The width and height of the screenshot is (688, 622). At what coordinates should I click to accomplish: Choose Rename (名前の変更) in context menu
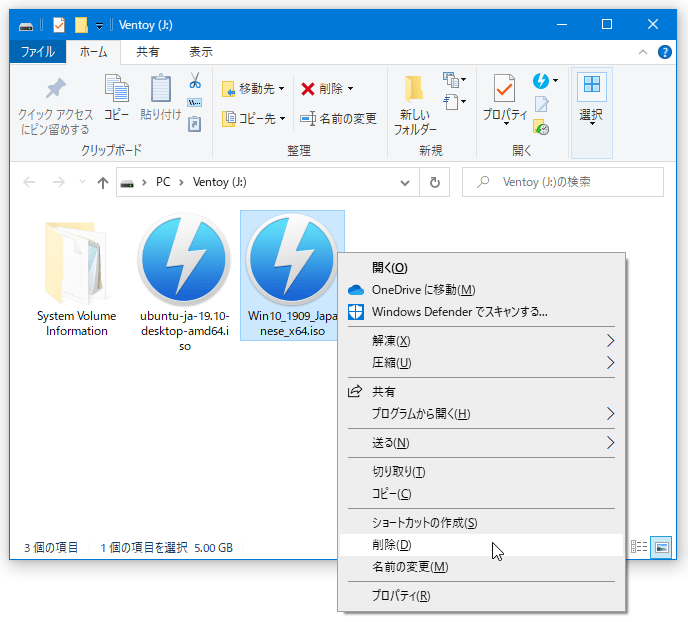coord(481,567)
